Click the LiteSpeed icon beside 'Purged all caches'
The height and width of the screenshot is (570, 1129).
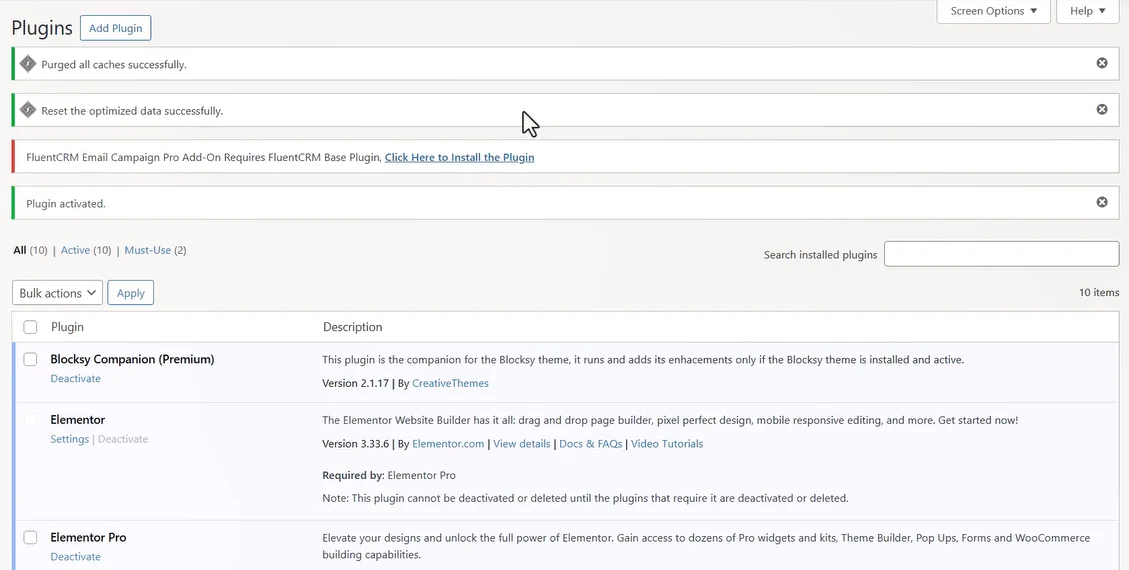(30, 64)
